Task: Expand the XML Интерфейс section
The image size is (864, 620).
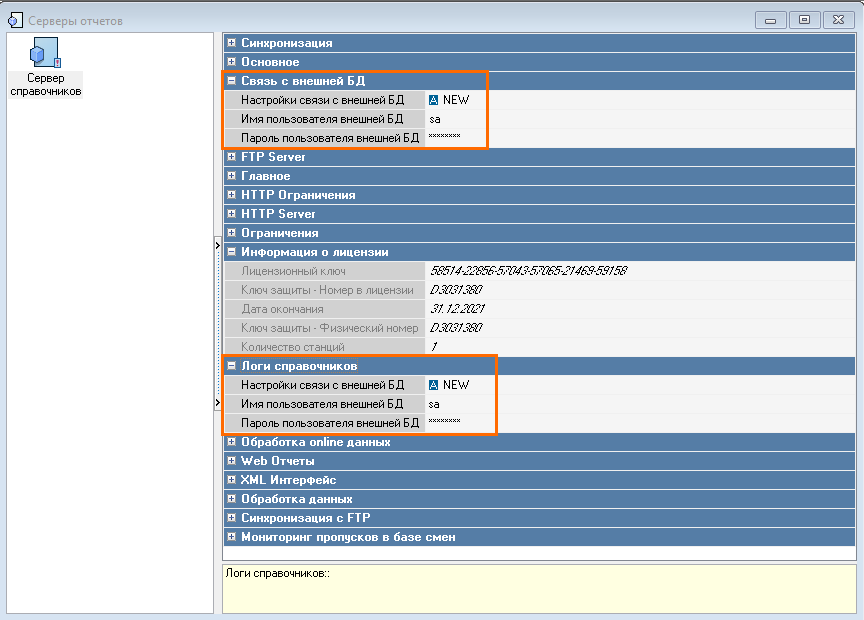Action: coord(232,480)
